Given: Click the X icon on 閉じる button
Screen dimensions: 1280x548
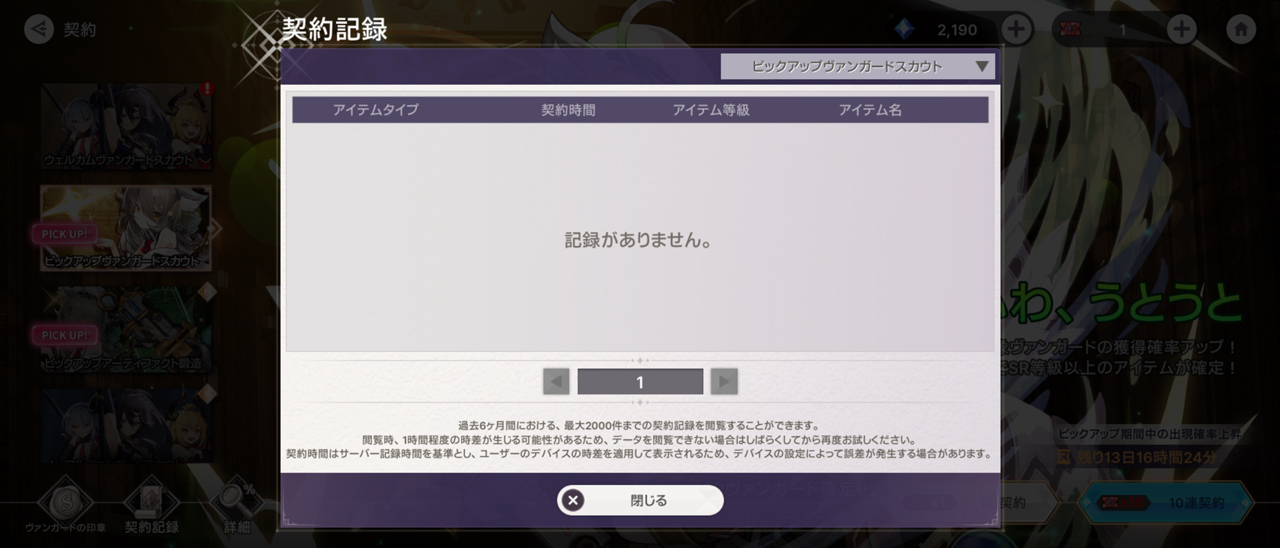Looking at the screenshot, I should (x=573, y=500).
